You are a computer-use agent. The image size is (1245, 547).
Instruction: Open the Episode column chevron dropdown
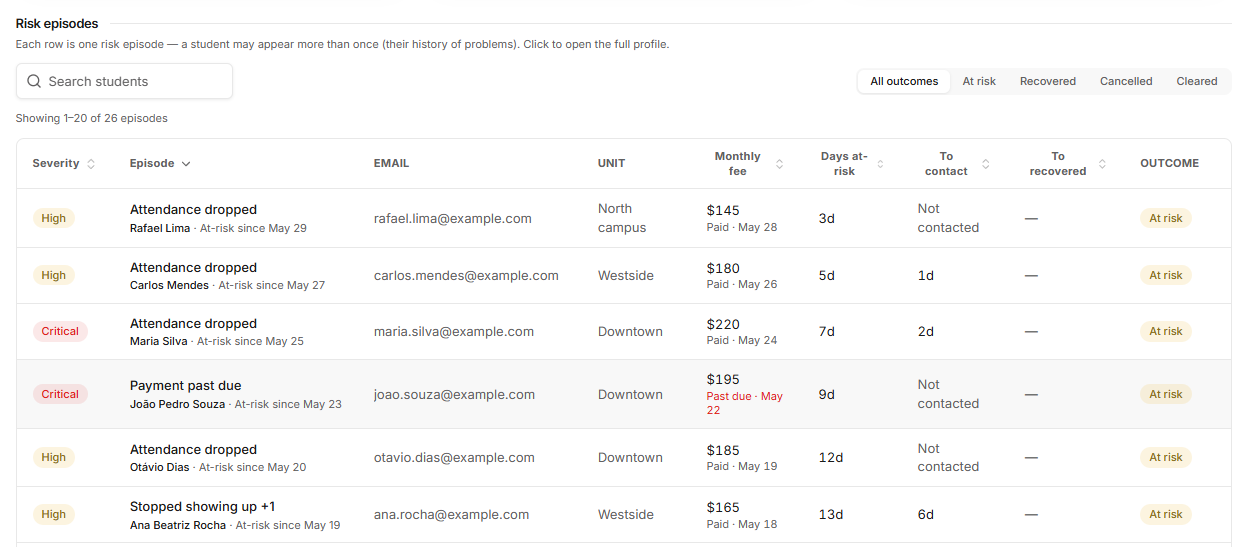(186, 164)
